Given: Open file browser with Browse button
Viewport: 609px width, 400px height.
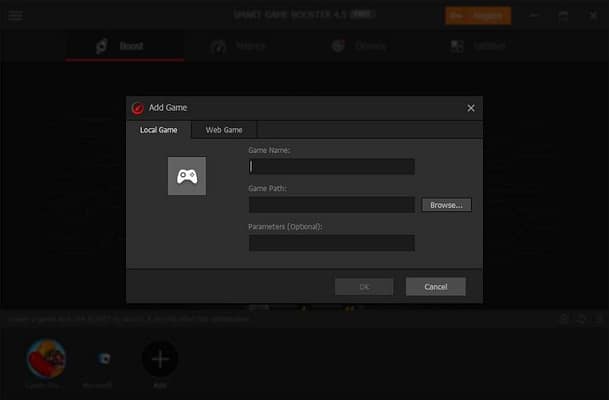Looking at the screenshot, I should (447, 205).
